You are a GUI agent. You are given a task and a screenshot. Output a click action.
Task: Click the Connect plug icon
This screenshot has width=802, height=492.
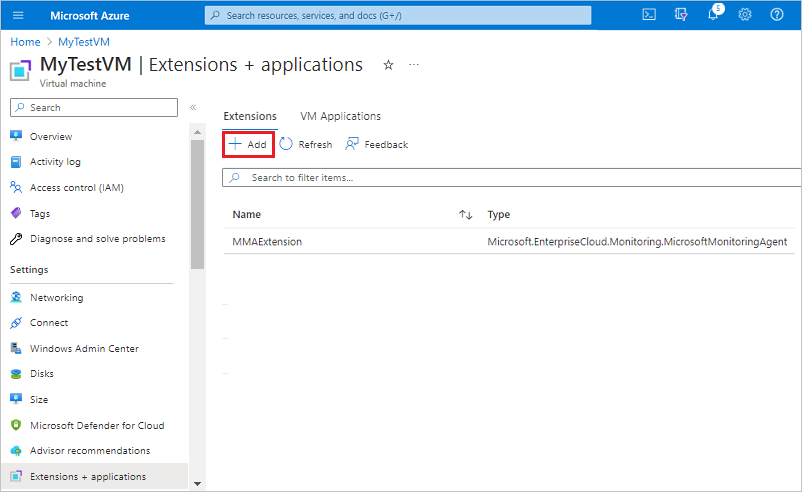[x=16, y=323]
